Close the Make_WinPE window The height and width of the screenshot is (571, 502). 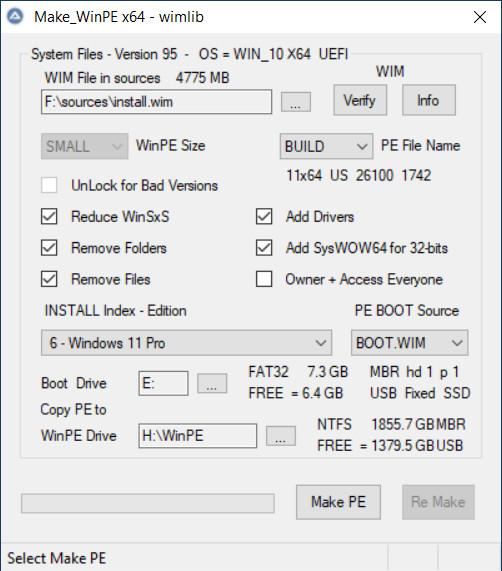point(480,17)
